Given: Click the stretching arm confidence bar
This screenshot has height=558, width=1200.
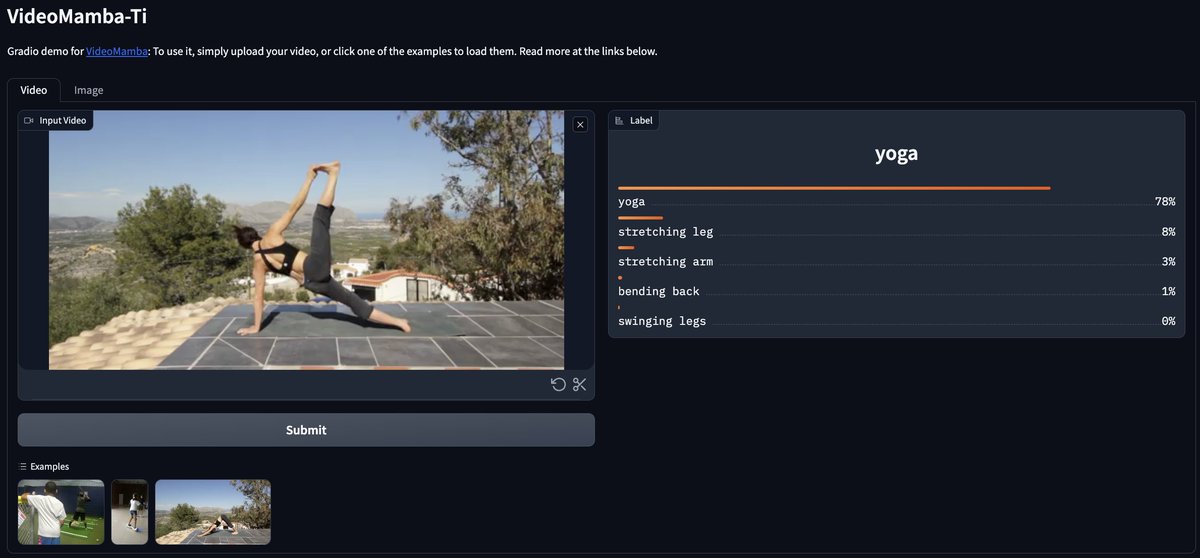Looking at the screenshot, I should (626, 247).
